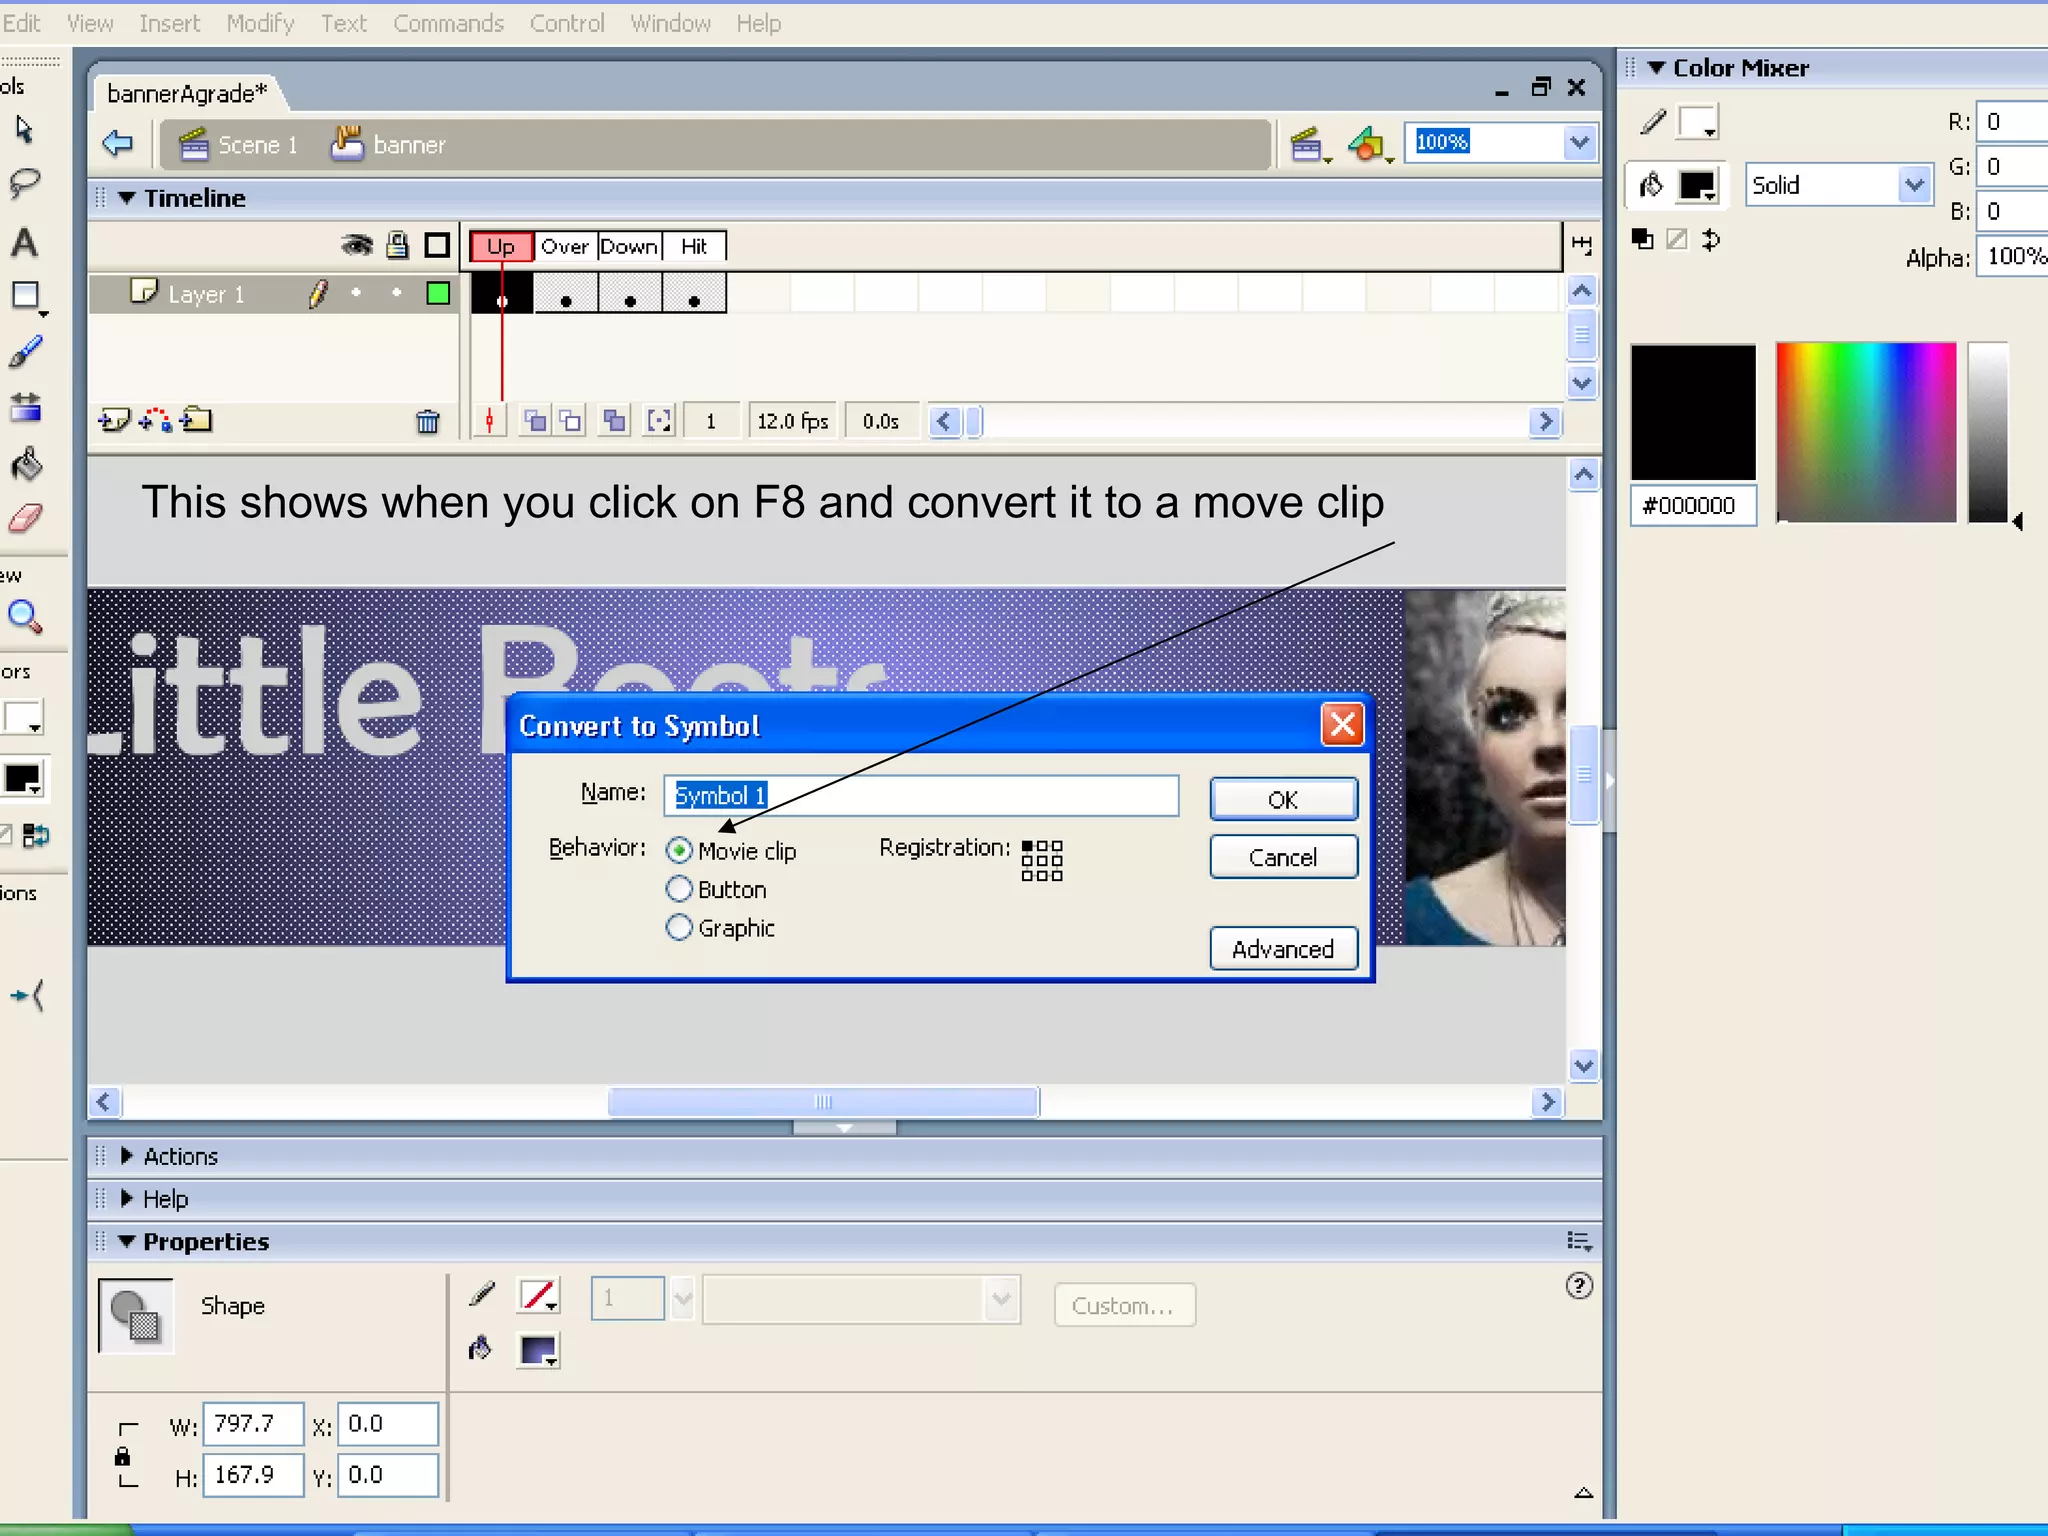Click OK in Convert to Symbol dialog
Viewport: 2048px width, 1536px height.
[1283, 799]
